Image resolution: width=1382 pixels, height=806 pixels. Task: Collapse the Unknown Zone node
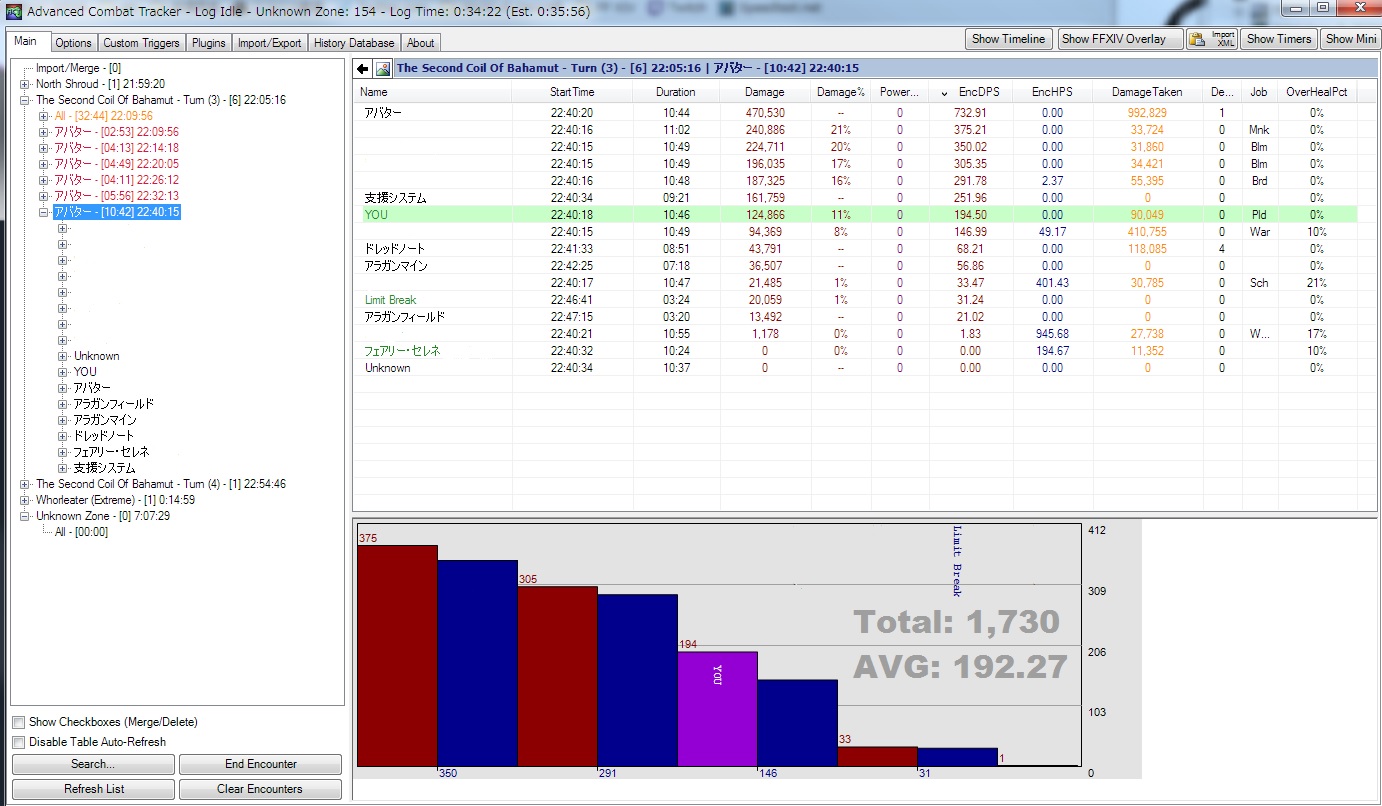pyautogui.click(x=25, y=516)
